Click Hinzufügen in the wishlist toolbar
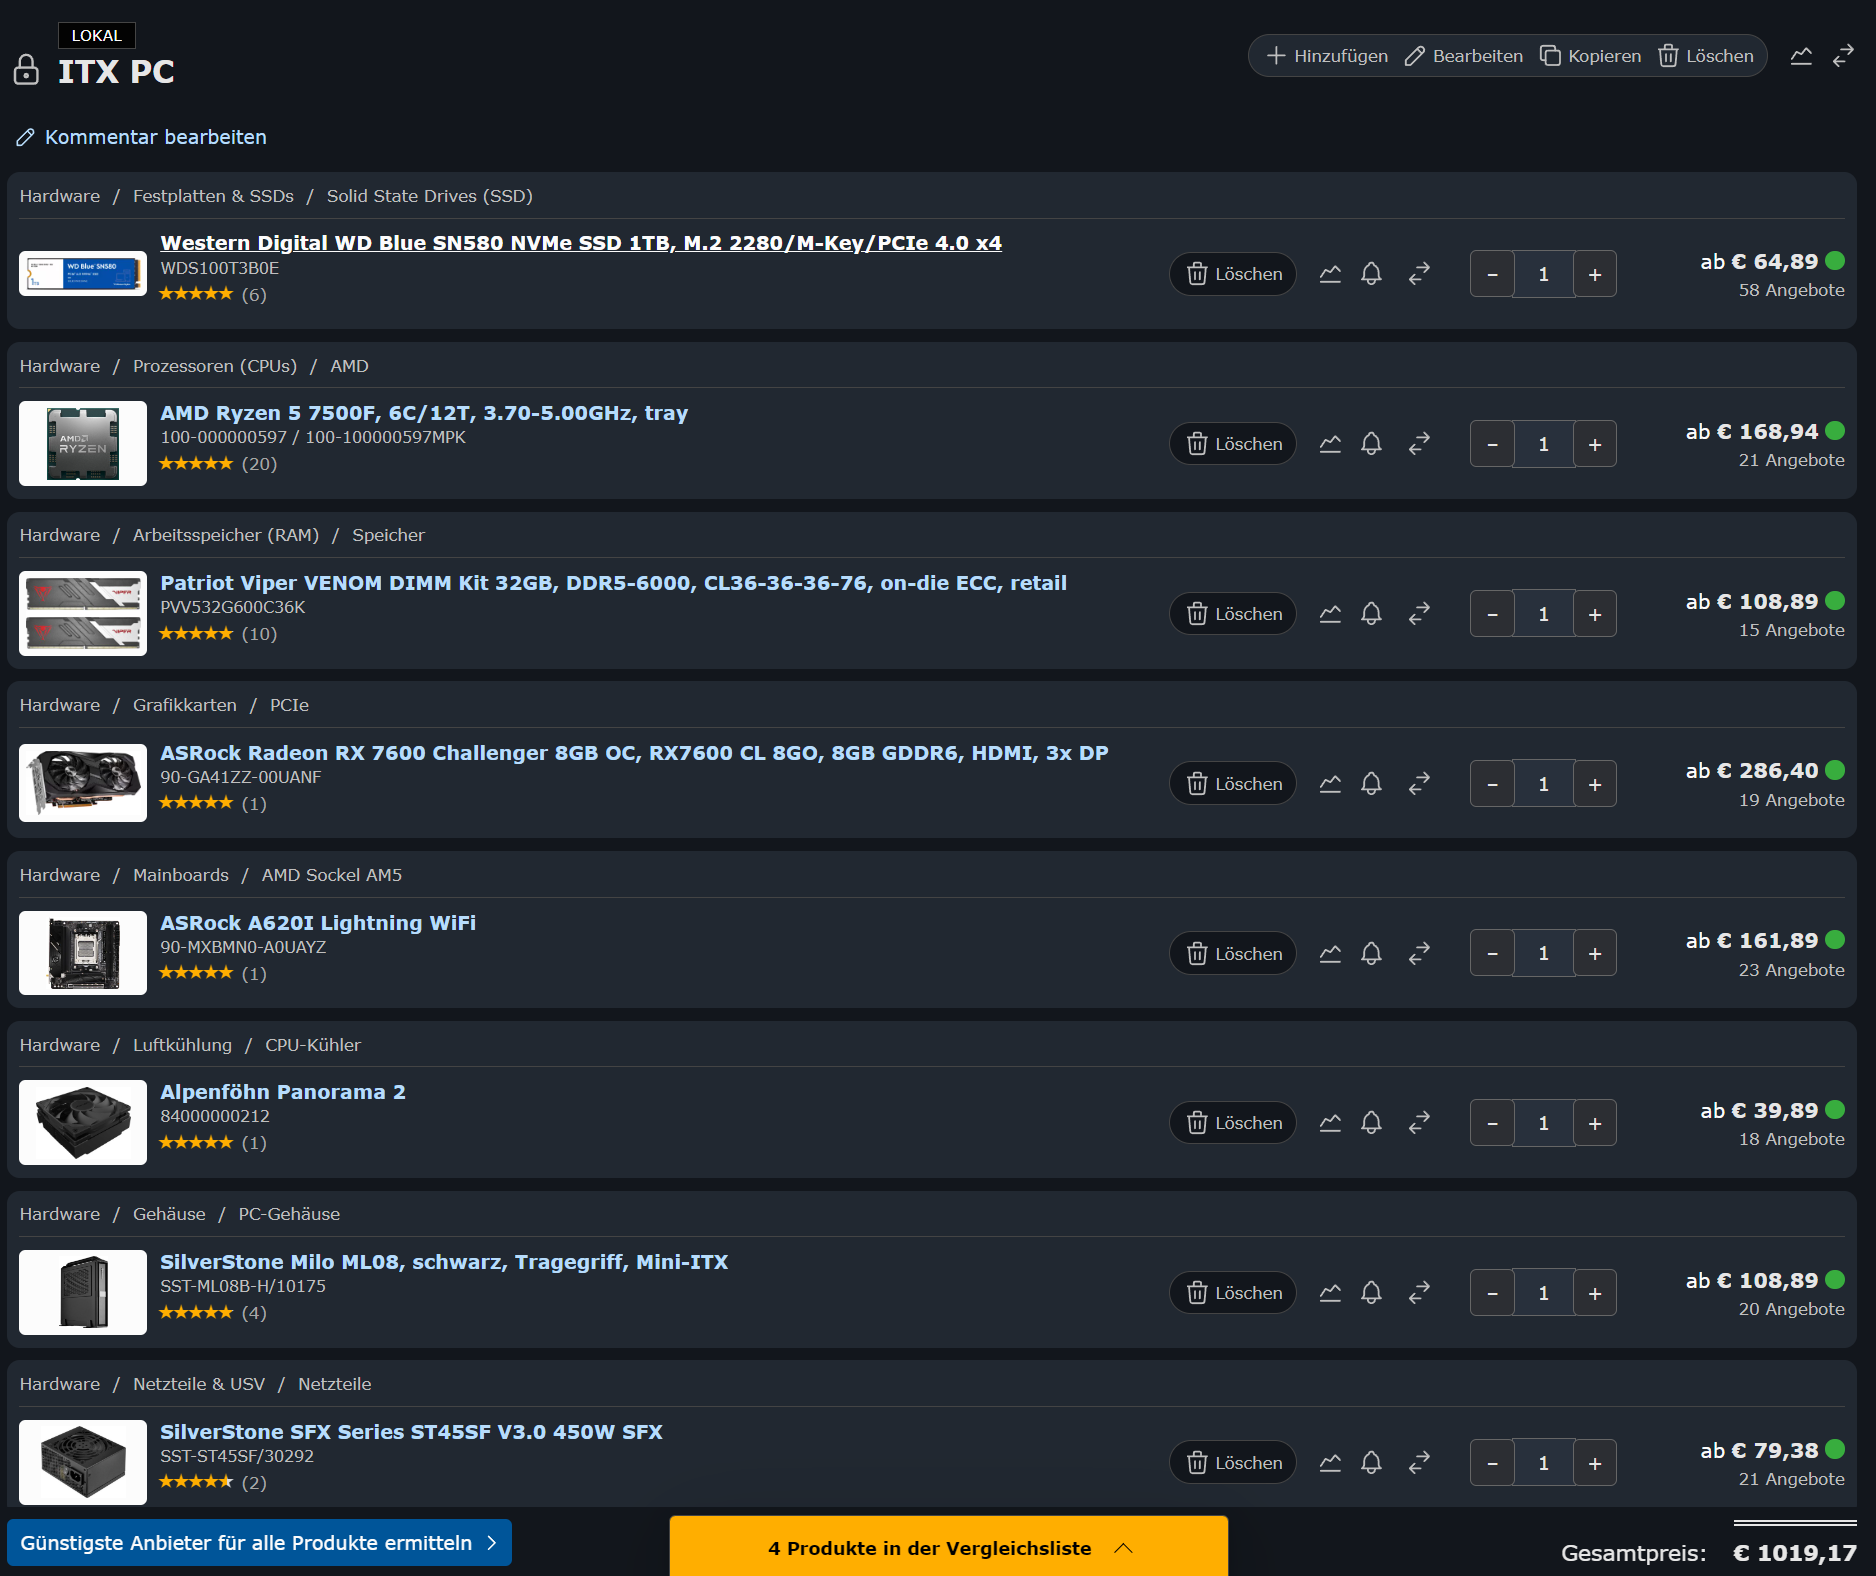This screenshot has width=1876, height=1576. (1327, 56)
